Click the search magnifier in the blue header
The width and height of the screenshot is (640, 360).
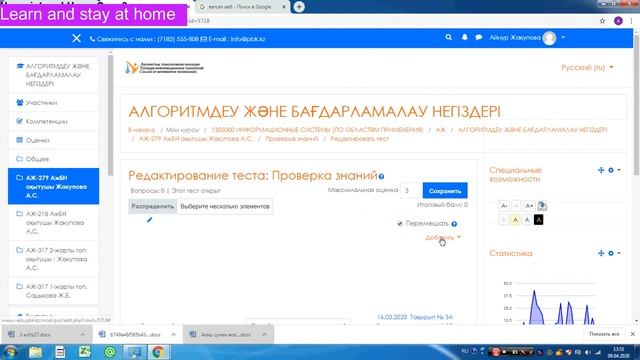pyautogui.click(x=449, y=37)
